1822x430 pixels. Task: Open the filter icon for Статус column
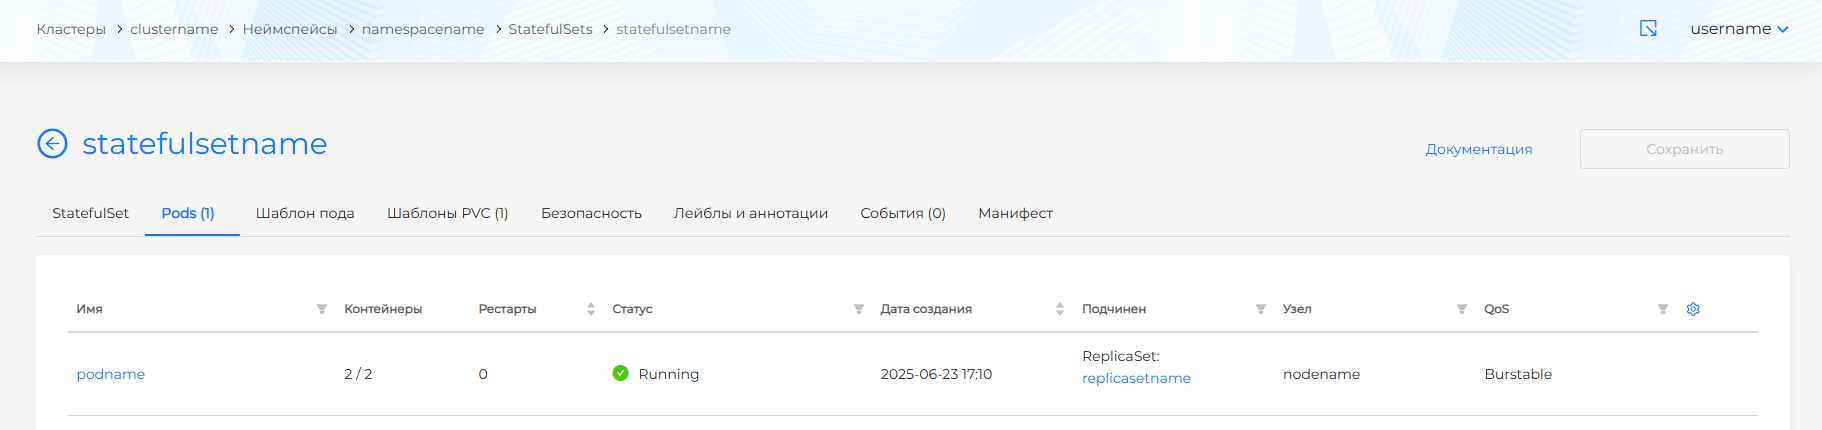858,309
